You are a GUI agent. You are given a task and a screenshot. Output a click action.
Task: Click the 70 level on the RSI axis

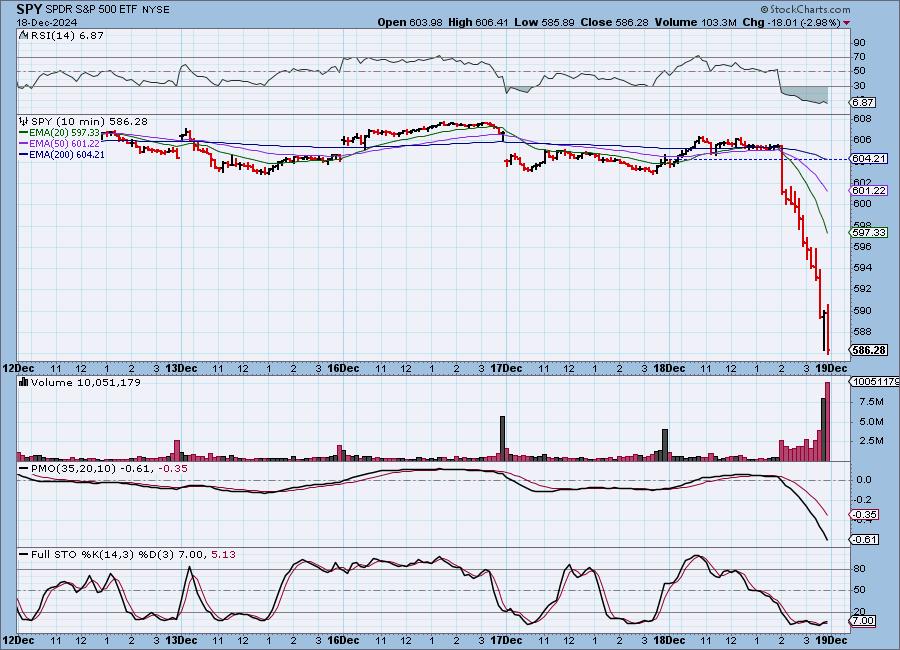[x=859, y=57]
